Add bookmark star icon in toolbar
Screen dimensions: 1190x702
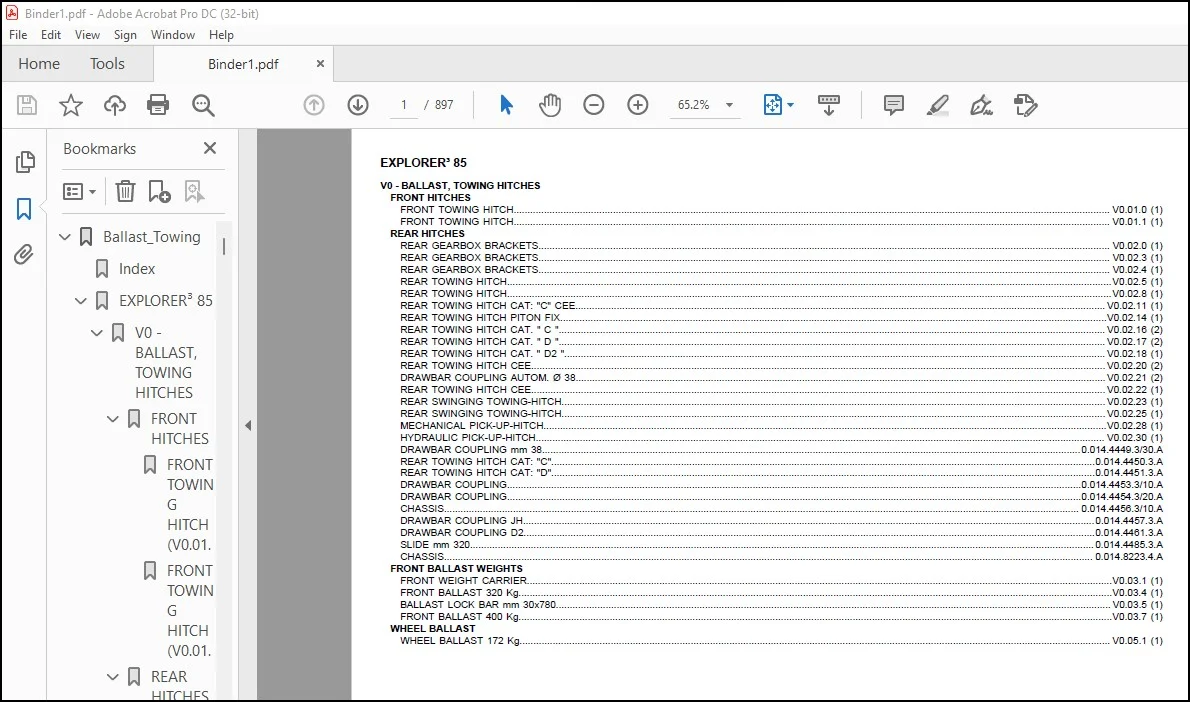(71, 105)
